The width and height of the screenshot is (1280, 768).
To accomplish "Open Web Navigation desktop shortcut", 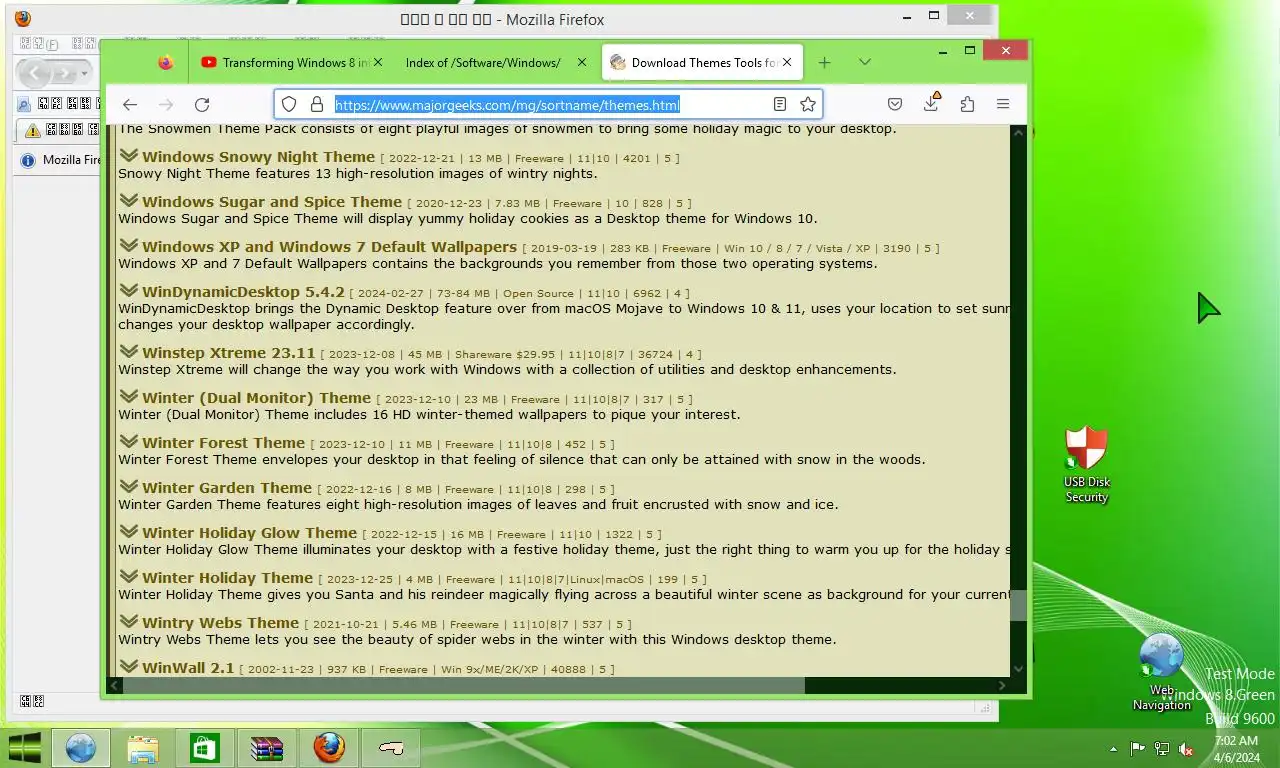I will coord(1162,672).
